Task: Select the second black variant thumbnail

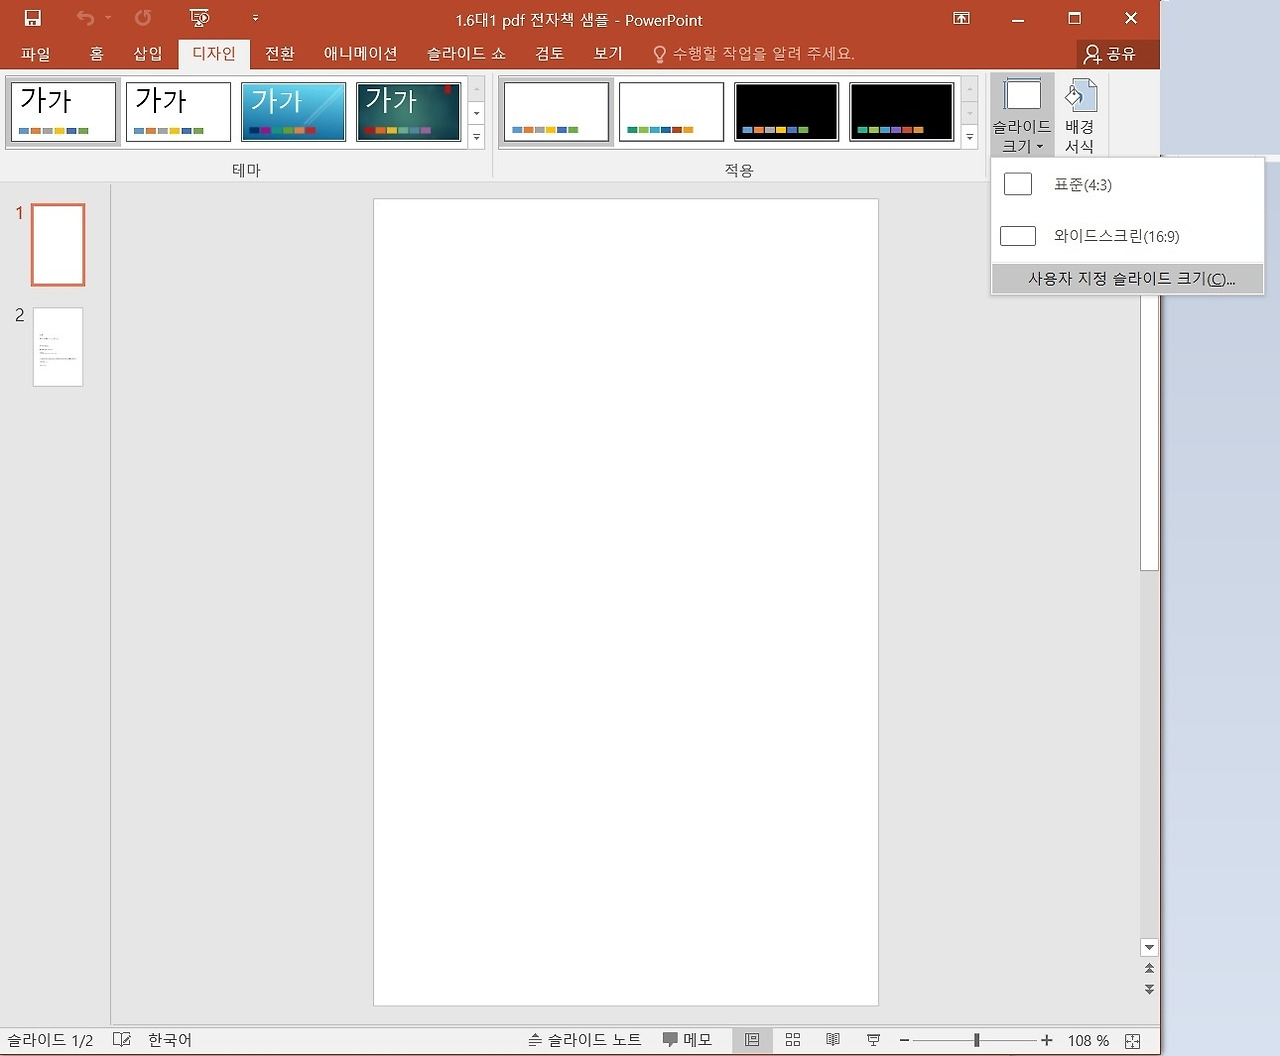Action: pyautogui.click(x=901, y=112)
